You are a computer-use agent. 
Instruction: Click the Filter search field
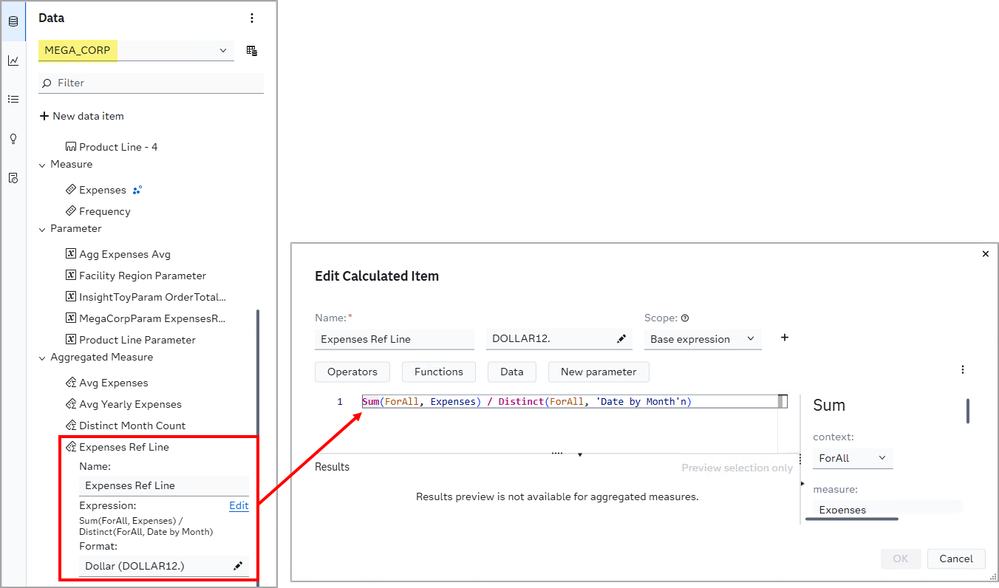151,83
